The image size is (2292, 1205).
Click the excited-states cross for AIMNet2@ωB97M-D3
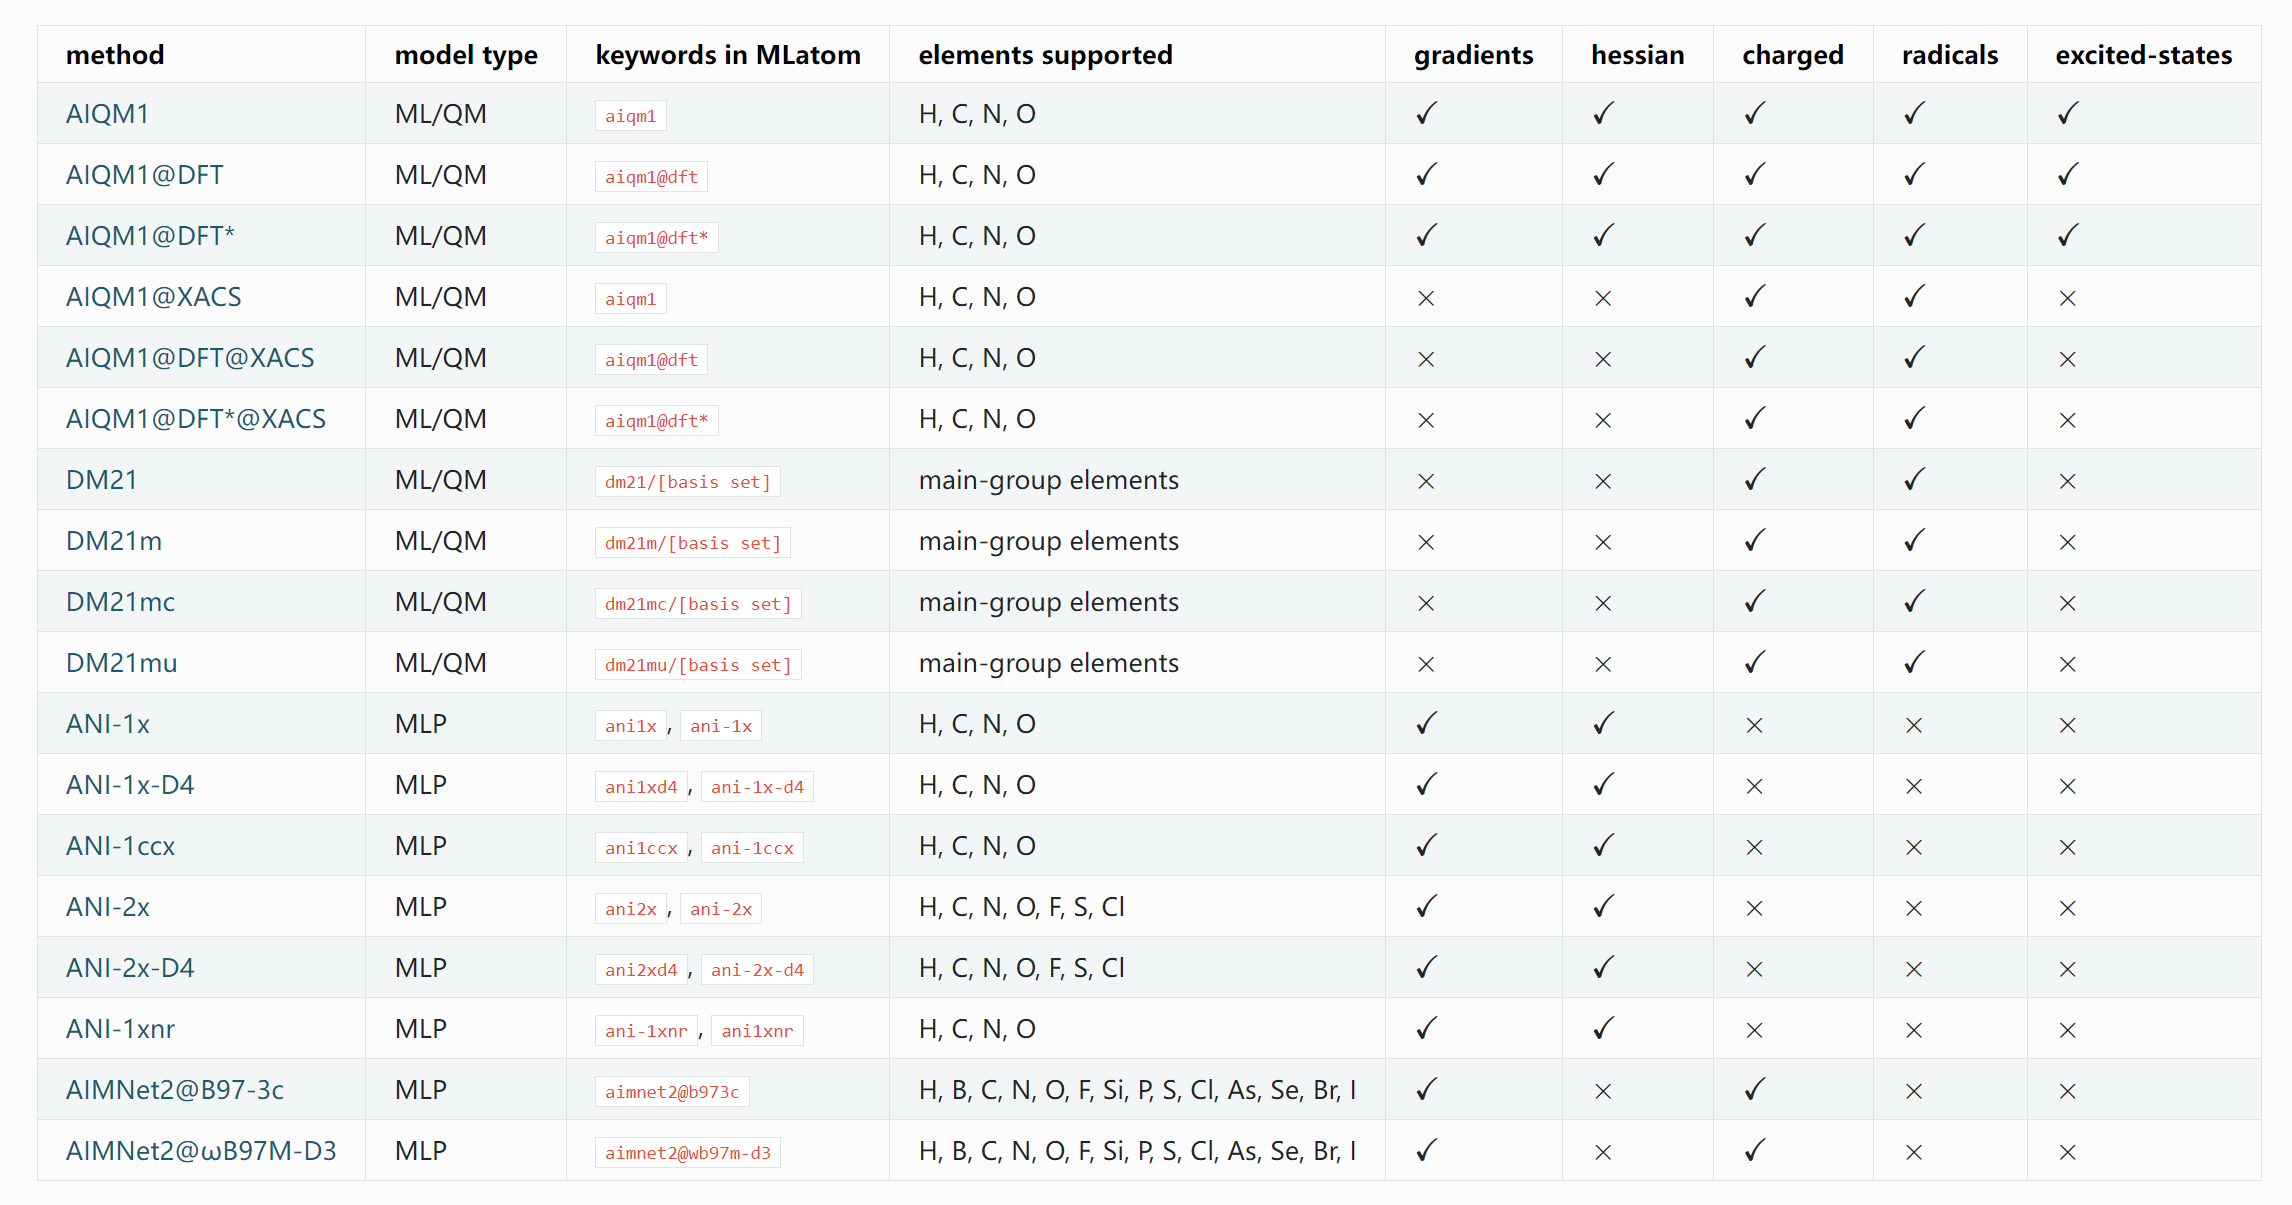click(2068, 1152)
